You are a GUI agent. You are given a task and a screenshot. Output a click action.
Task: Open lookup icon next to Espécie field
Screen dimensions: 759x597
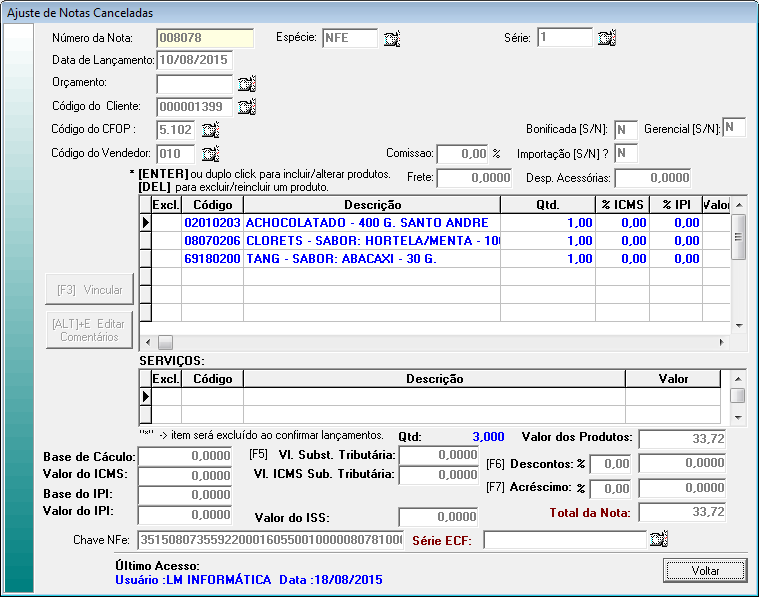(x=392, y=39)
